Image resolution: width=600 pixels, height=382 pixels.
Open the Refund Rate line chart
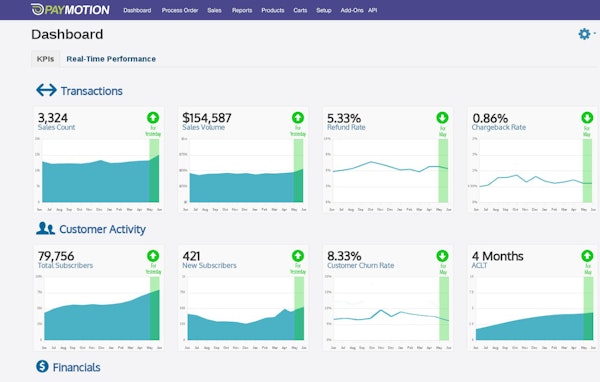pyautogui.click(x=388, y=174)
